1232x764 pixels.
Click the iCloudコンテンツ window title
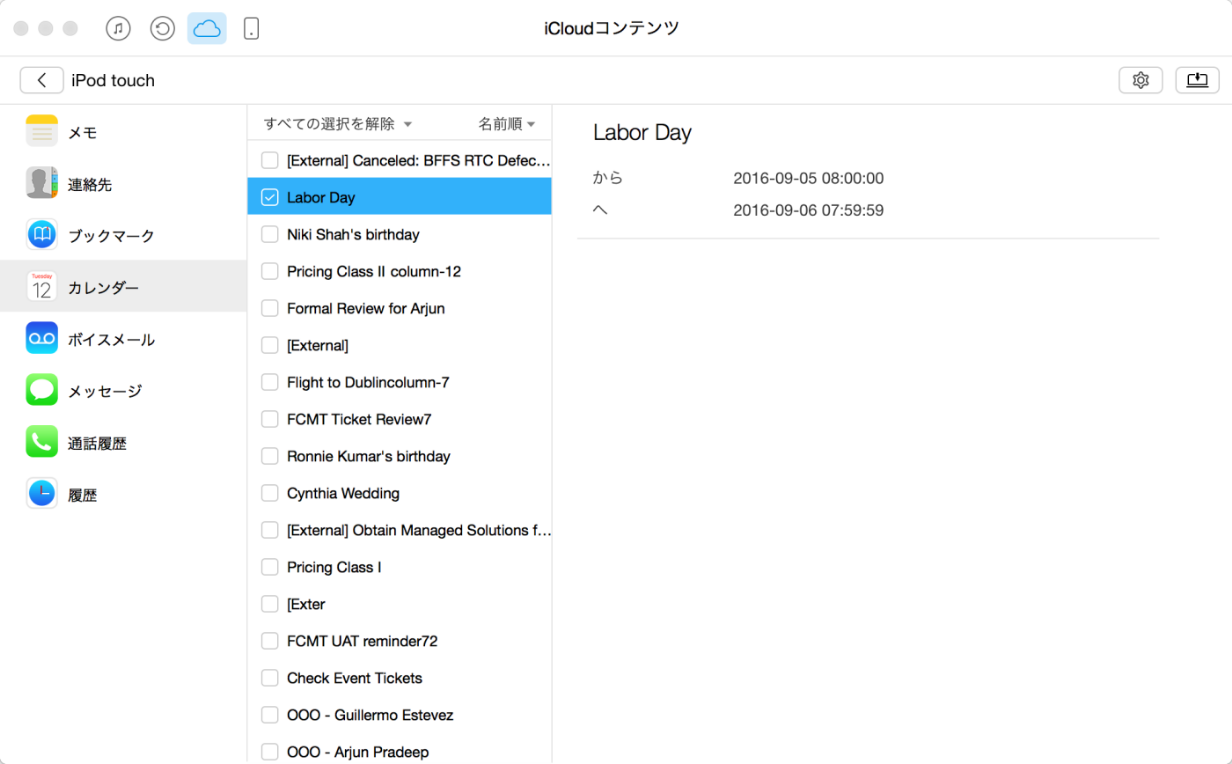point(612,29)
